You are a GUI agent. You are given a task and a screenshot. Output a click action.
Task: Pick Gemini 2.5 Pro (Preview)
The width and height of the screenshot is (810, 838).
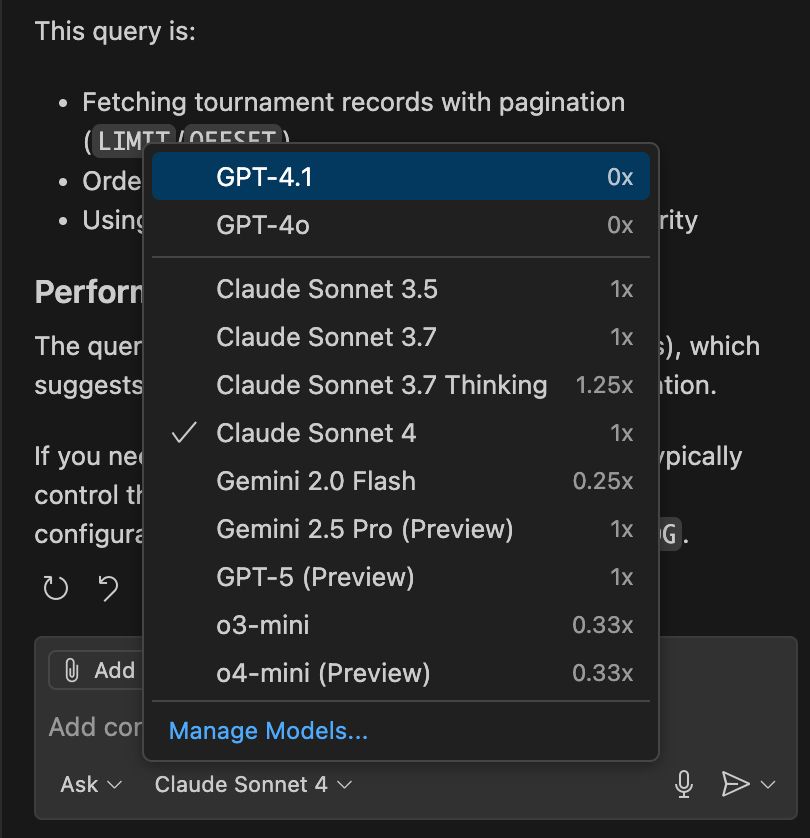401,529
